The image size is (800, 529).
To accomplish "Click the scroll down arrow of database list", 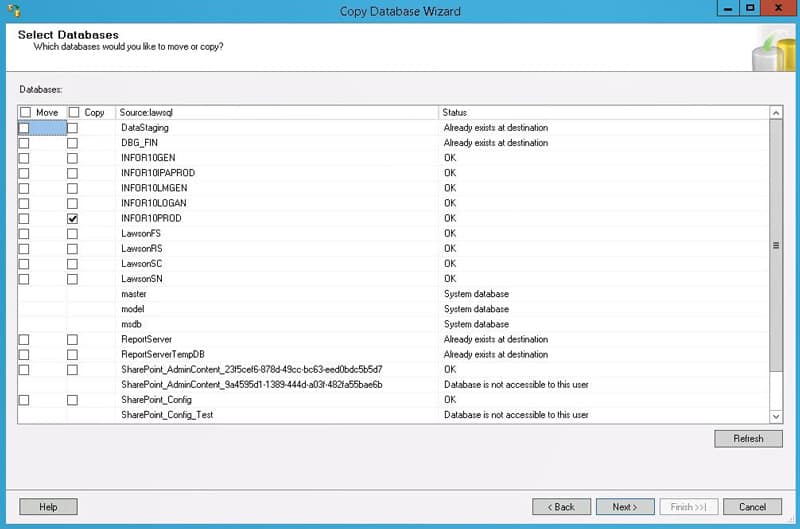I will pyautogui.click(x=776, y=416).
